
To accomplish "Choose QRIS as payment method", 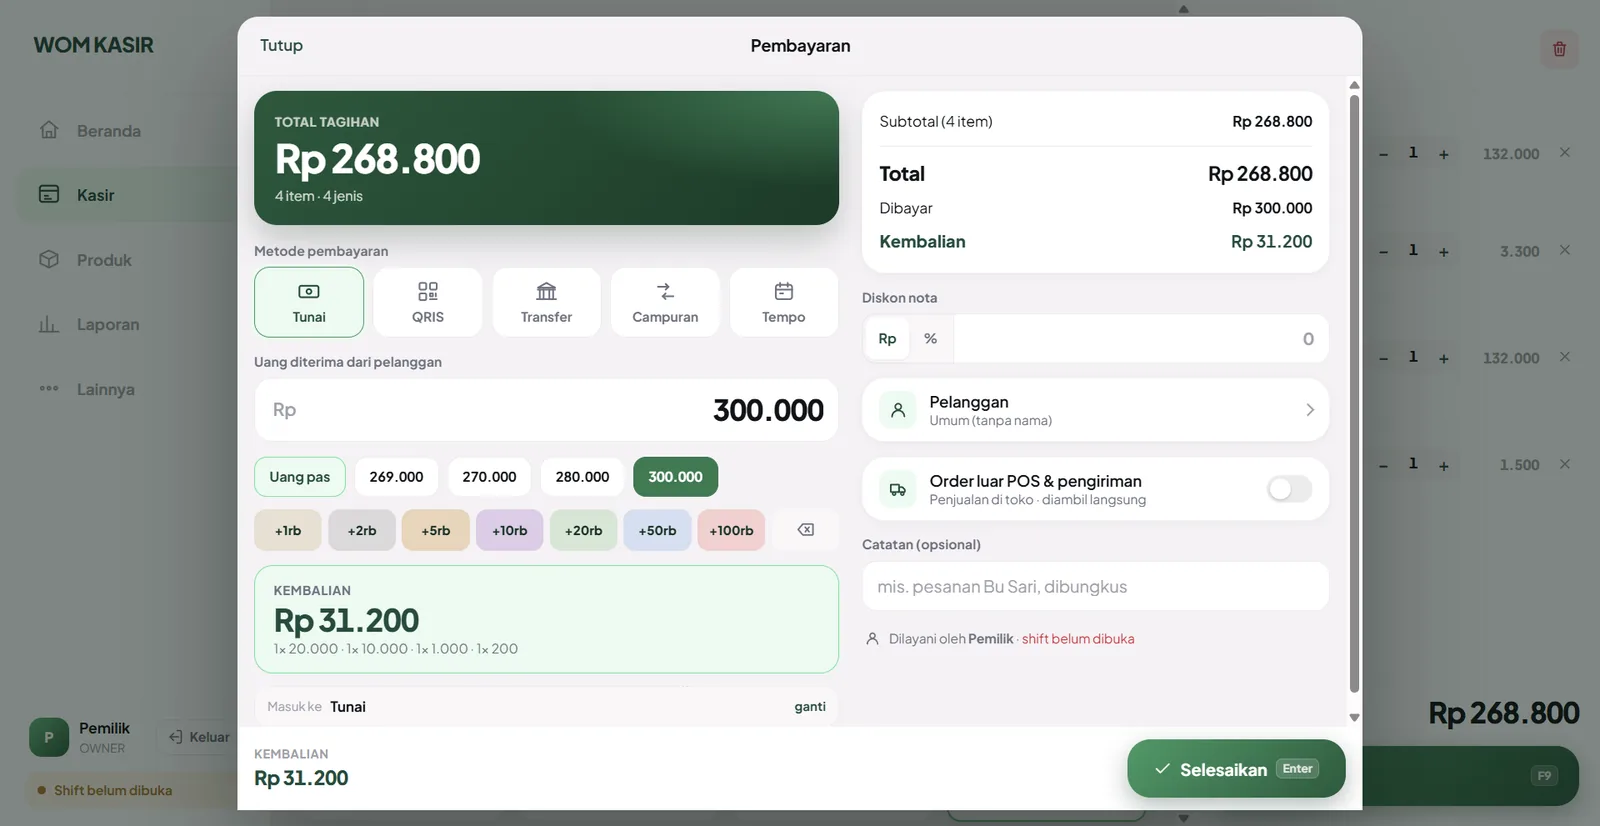I will pyautogui.click(x=427, y=302).
